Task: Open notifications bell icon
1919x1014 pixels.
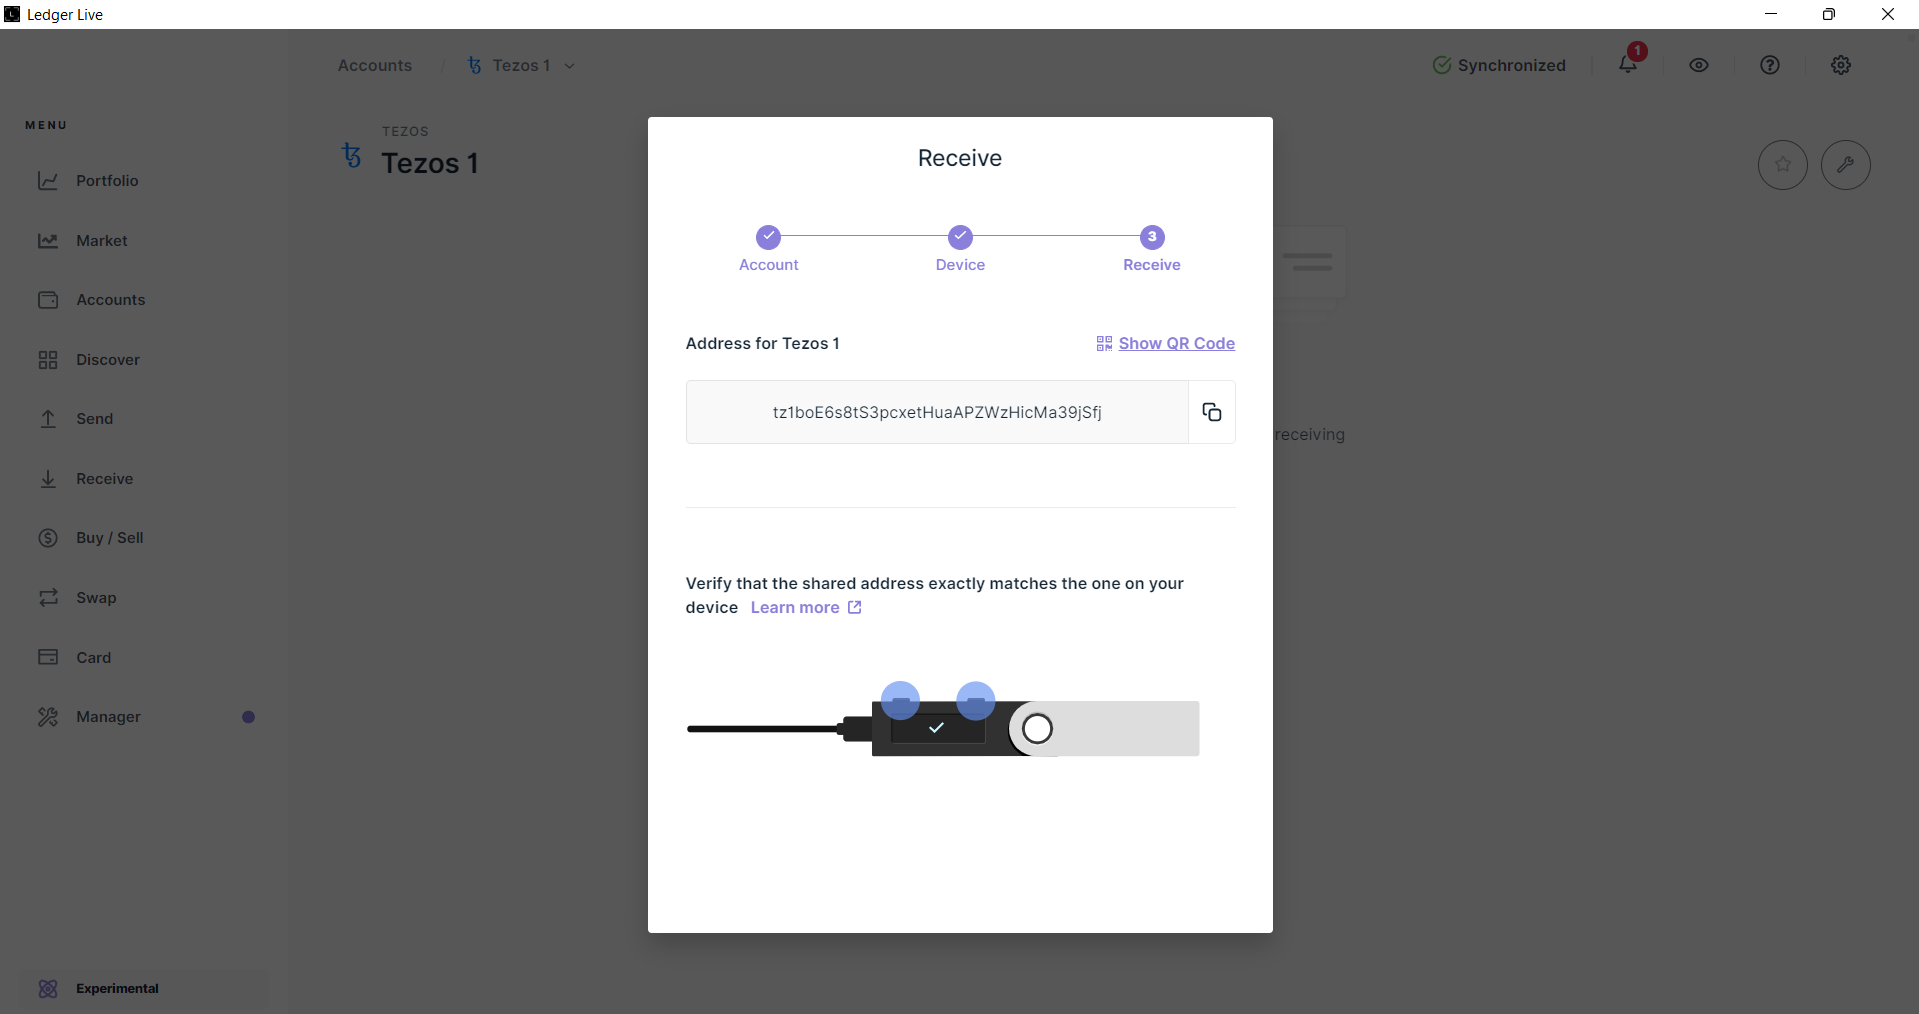Action: tap(1628, 65)
